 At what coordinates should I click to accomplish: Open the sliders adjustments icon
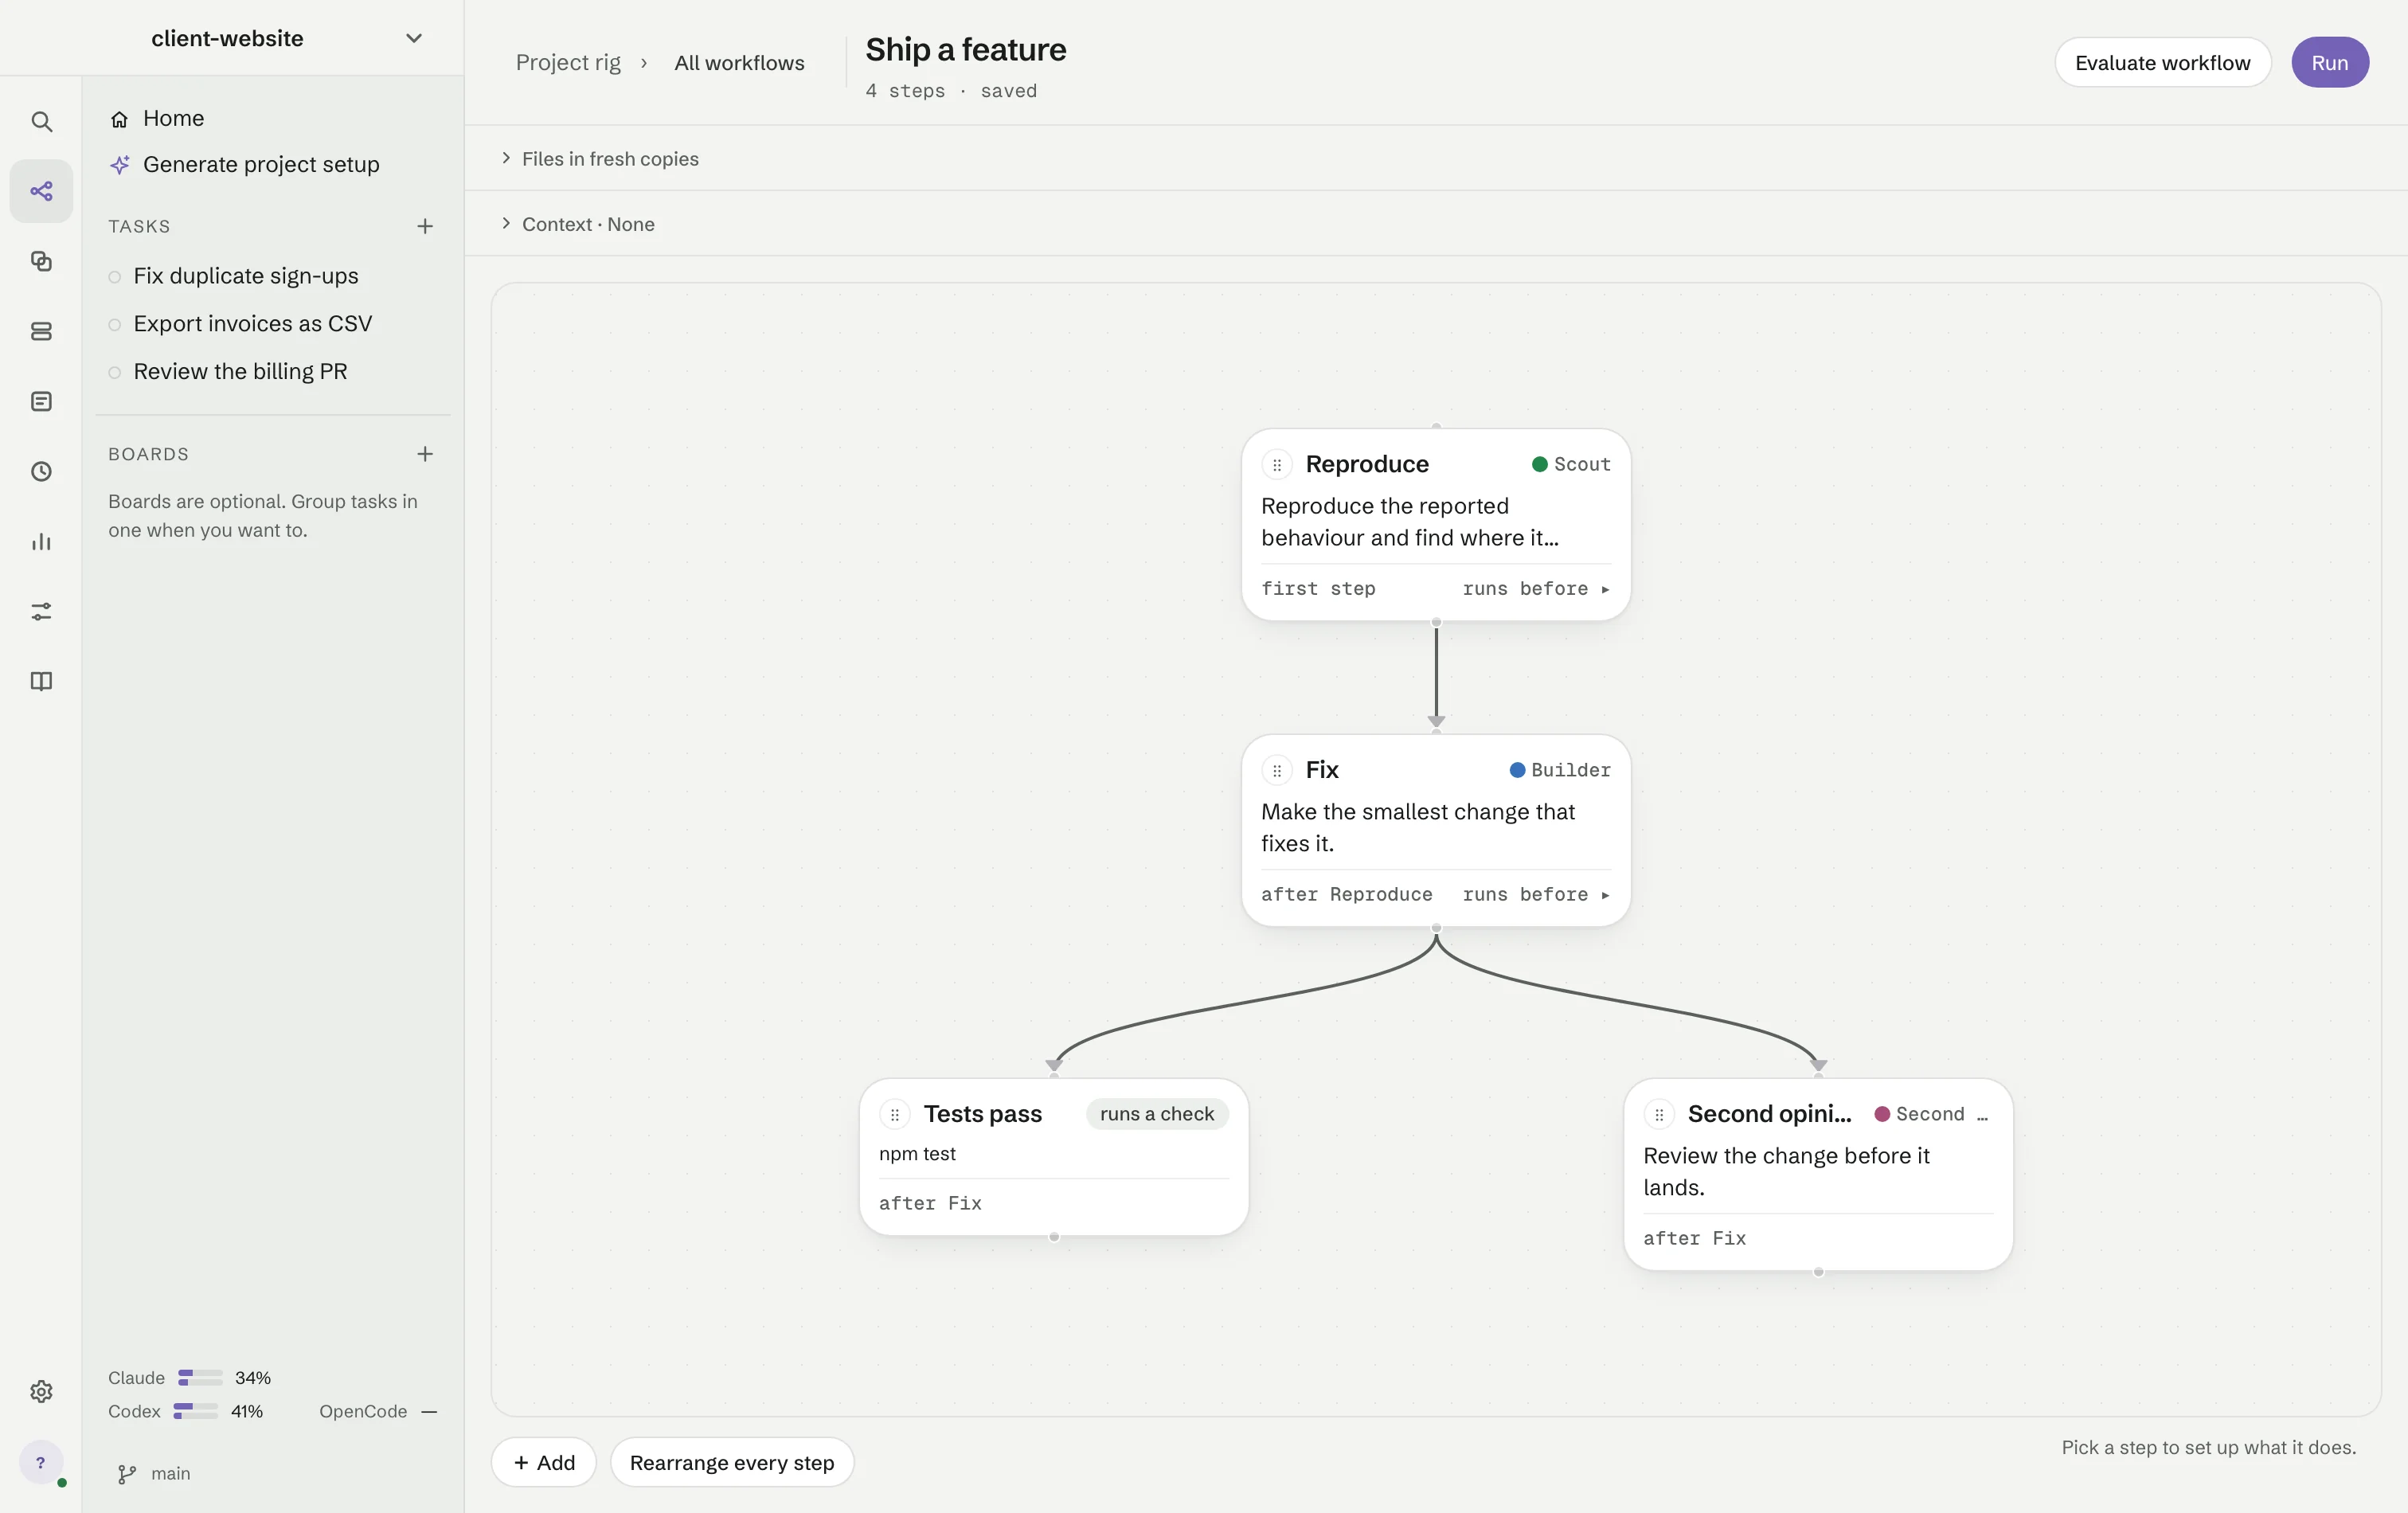point(41,611)
